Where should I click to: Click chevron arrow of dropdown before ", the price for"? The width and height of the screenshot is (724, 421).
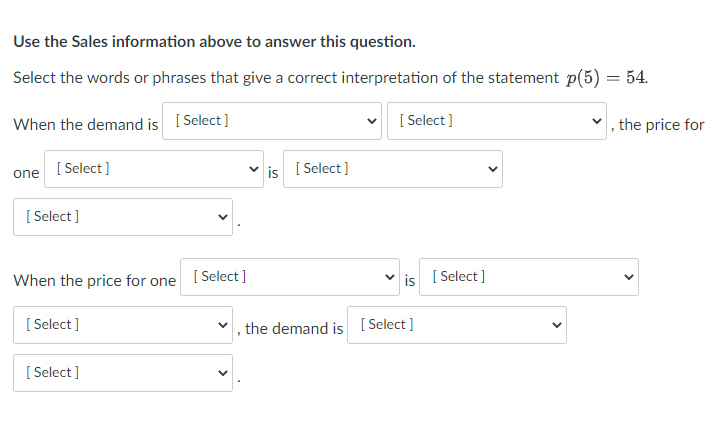pos(597,121)
